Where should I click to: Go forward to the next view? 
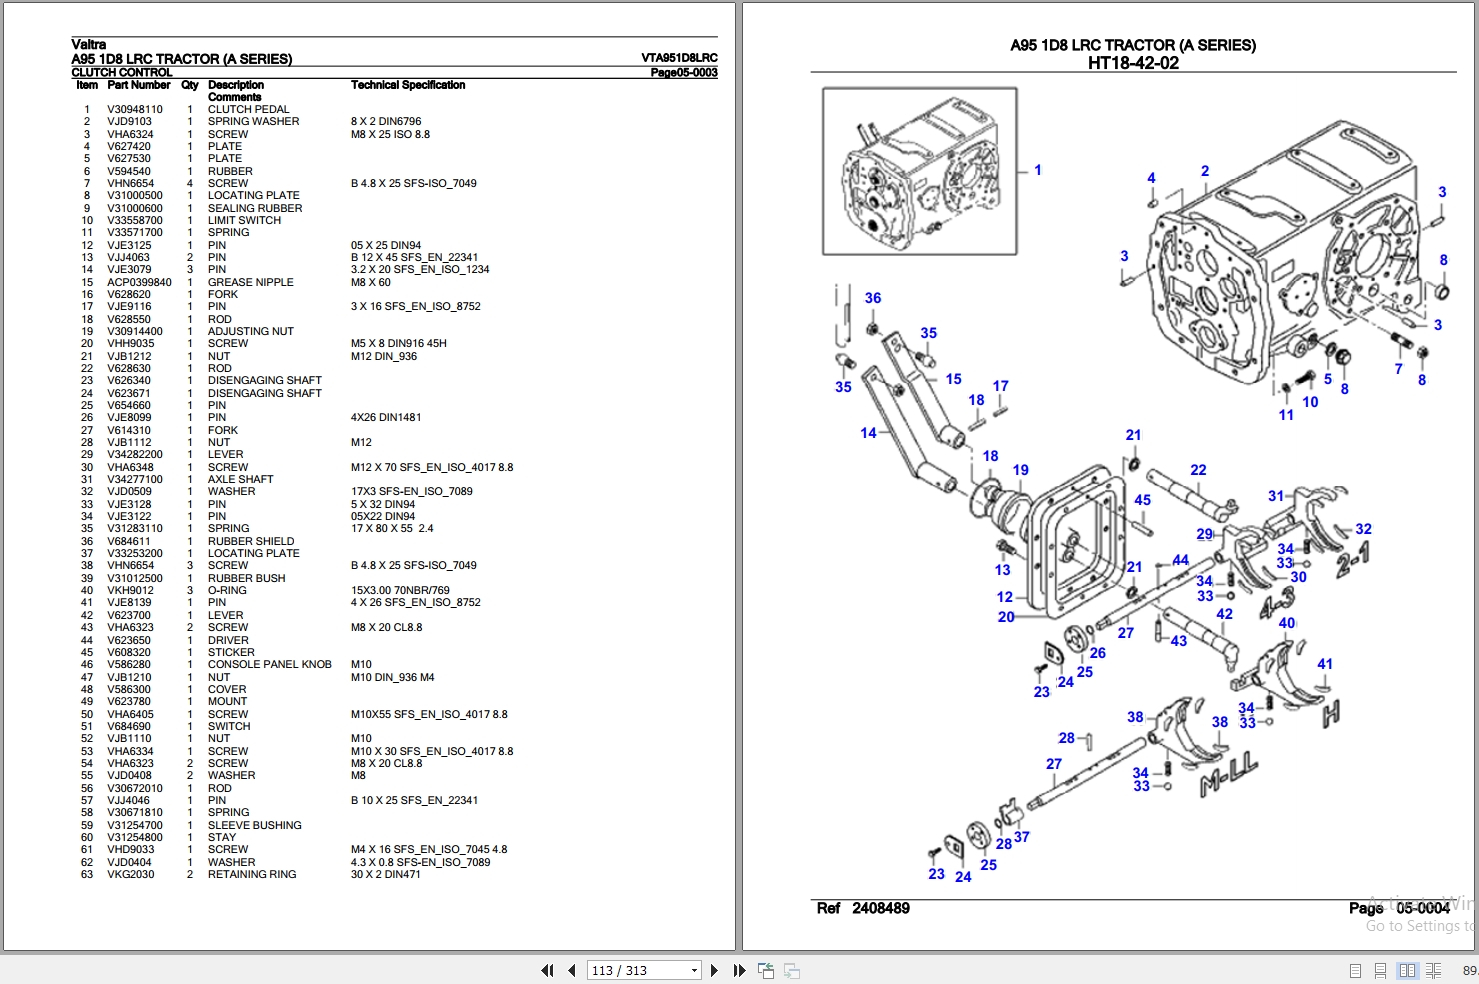pos(791,970)
